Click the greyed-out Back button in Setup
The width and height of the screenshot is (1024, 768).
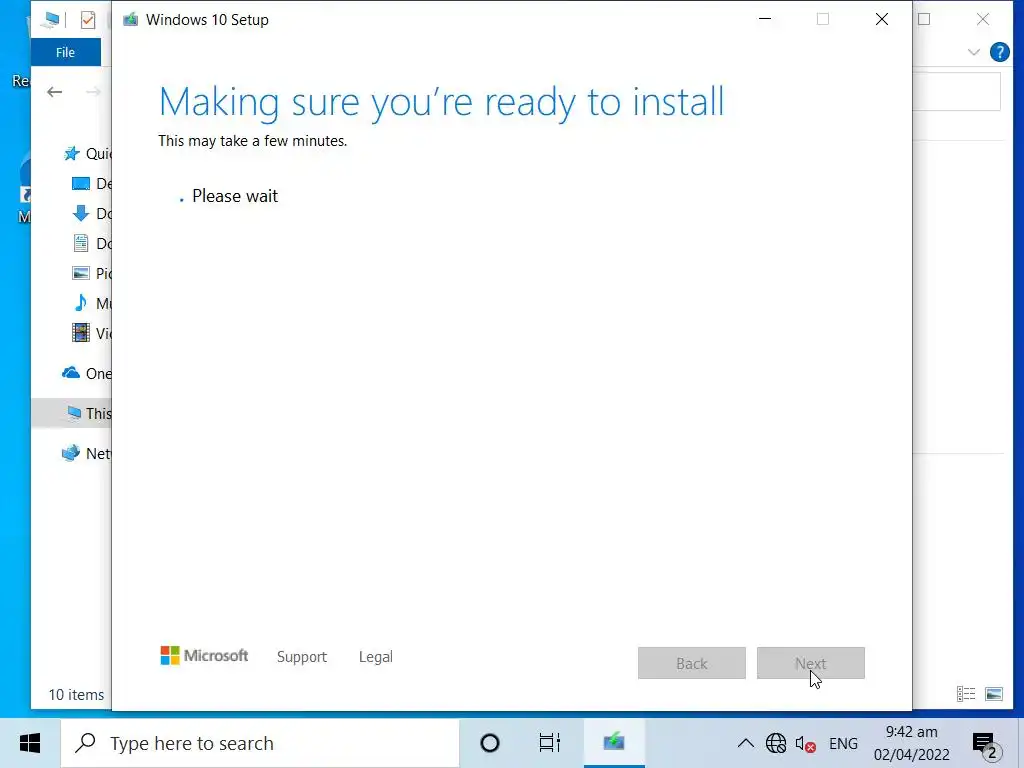[692, 663]
